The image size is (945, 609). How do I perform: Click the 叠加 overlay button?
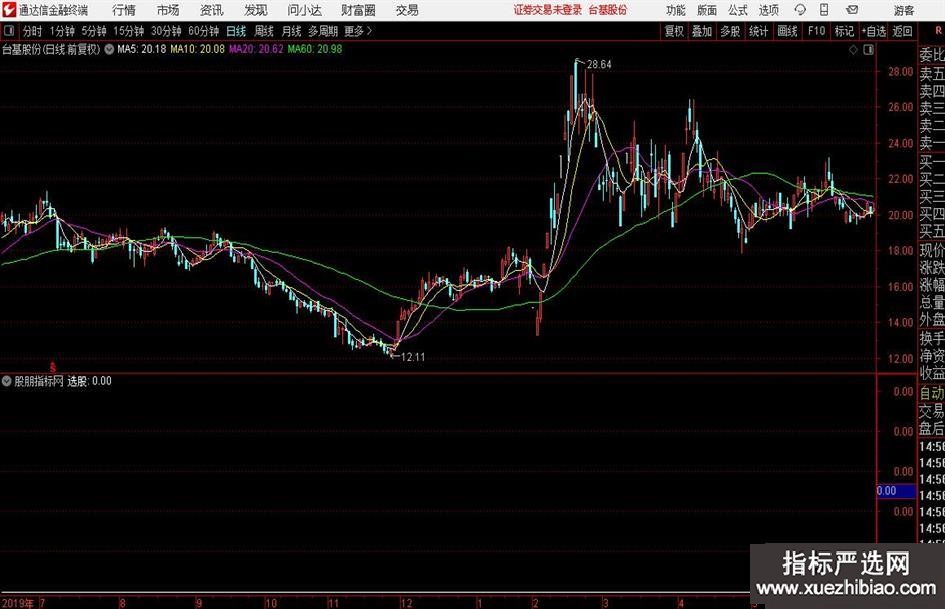(702, 31)
